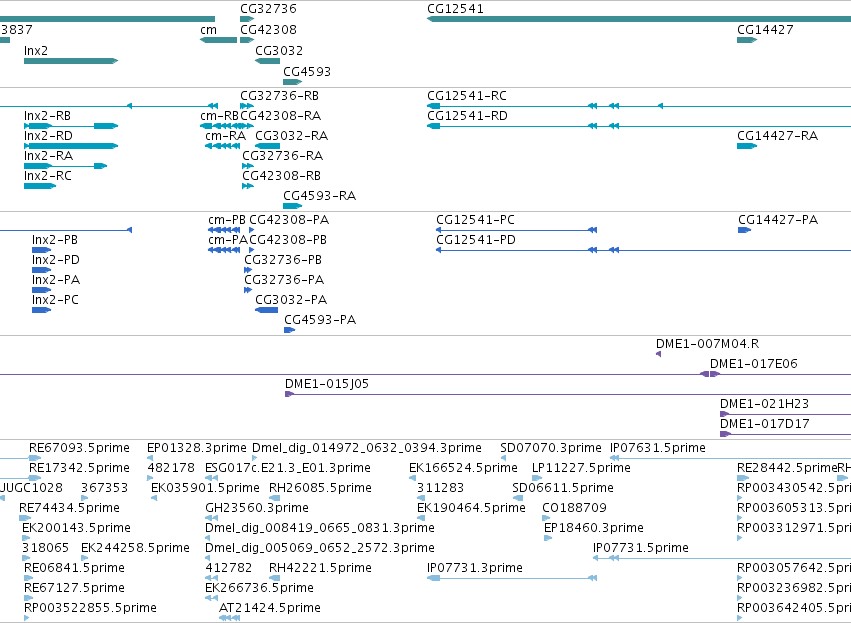Select CG14427-RA transcript label

tap(777, 136)
